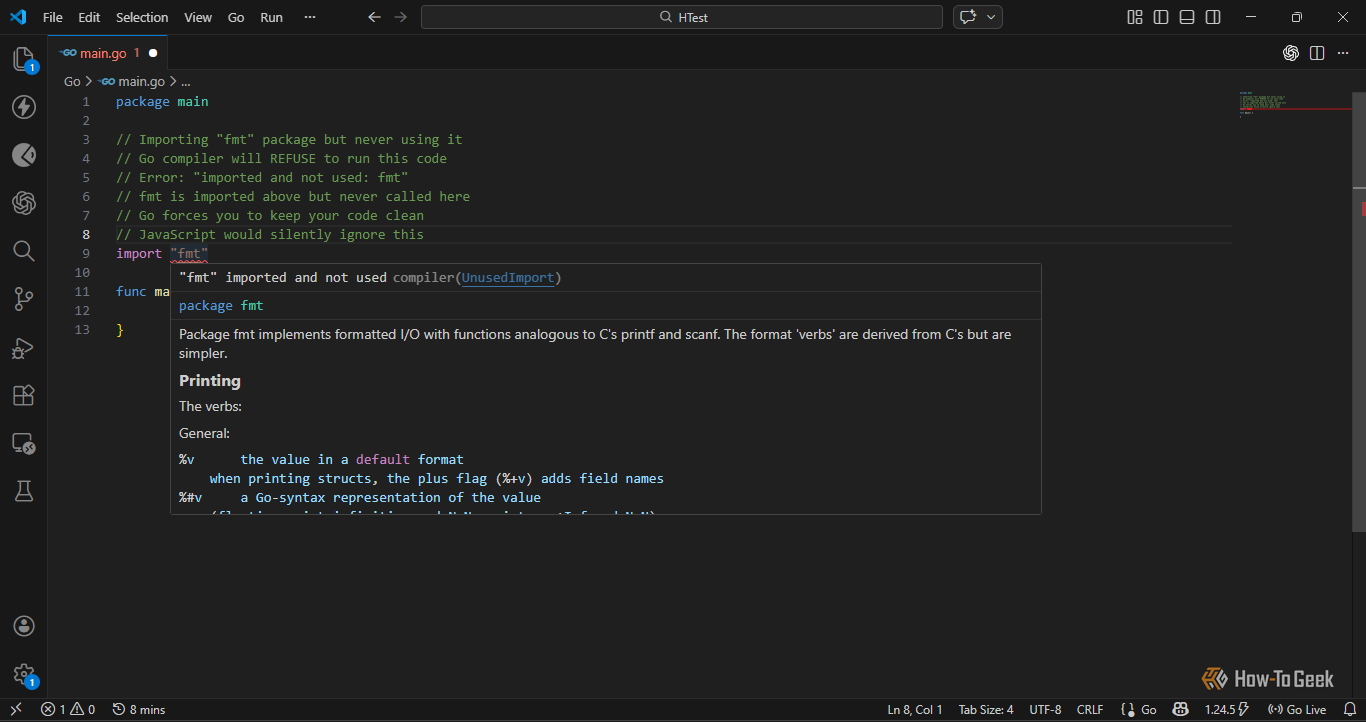
Task: Open the Manage gear icon
Action: 24,675
